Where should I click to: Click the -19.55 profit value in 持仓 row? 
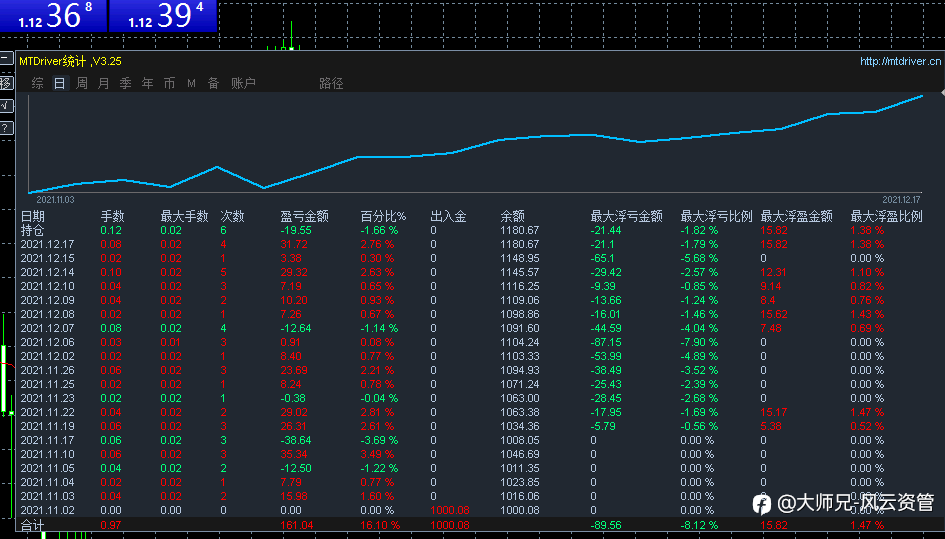point(296,230)
